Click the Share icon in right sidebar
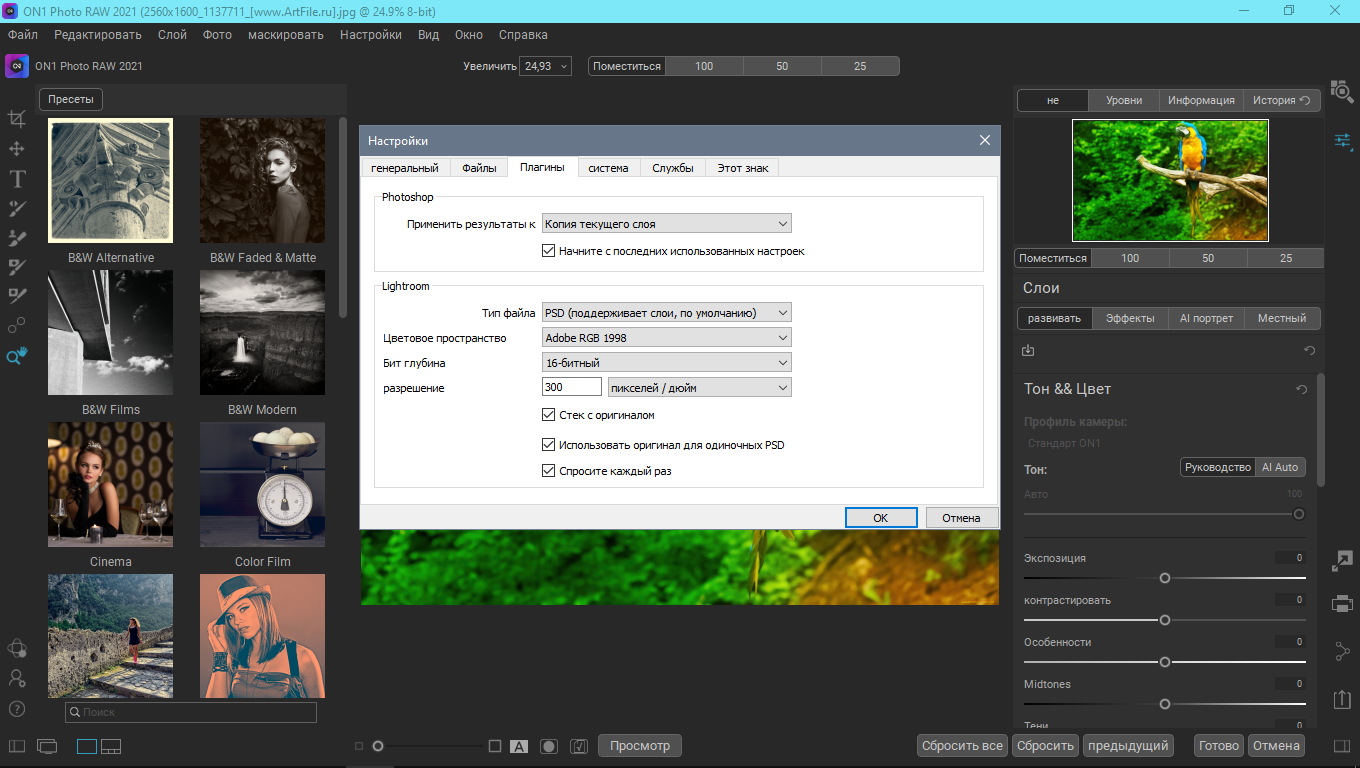 (1342, 652)
